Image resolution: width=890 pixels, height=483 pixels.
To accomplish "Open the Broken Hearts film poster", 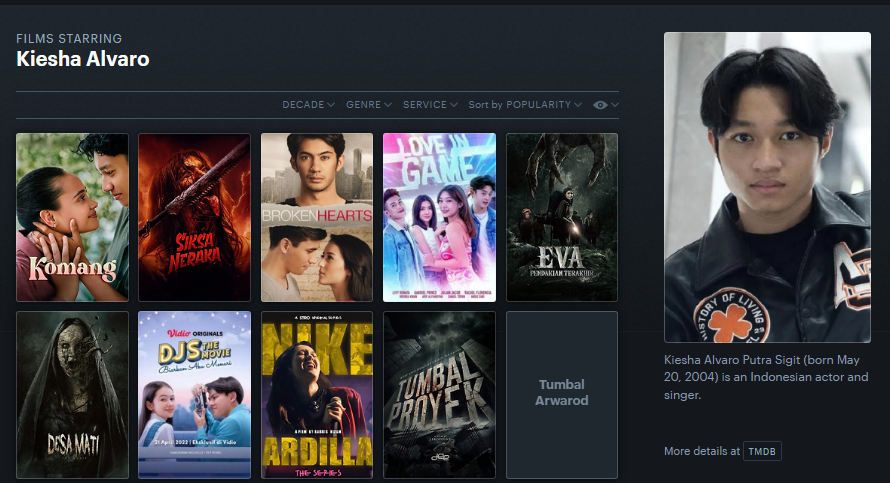I will tap(317, 217).
